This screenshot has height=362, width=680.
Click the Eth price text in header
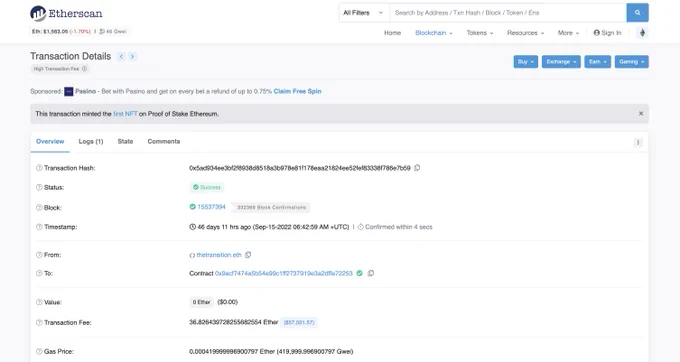point(61,31)
